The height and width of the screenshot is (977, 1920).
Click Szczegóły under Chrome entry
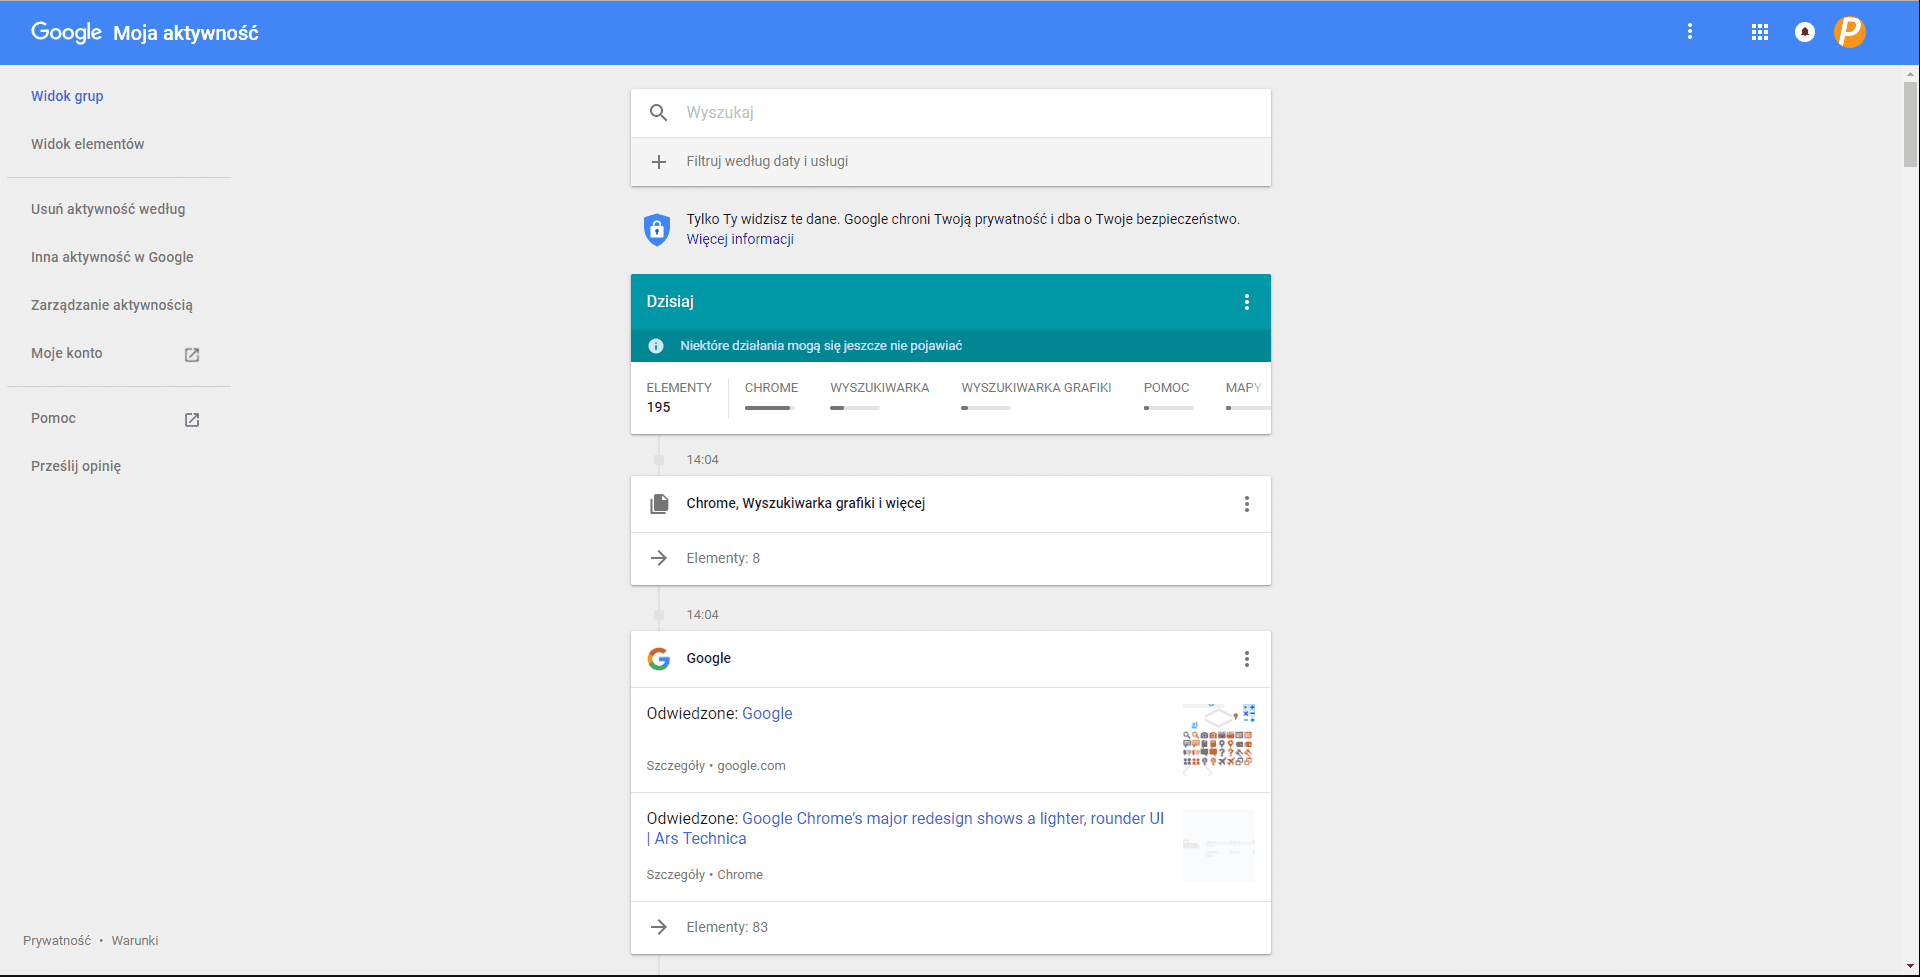tap(675, 875)
